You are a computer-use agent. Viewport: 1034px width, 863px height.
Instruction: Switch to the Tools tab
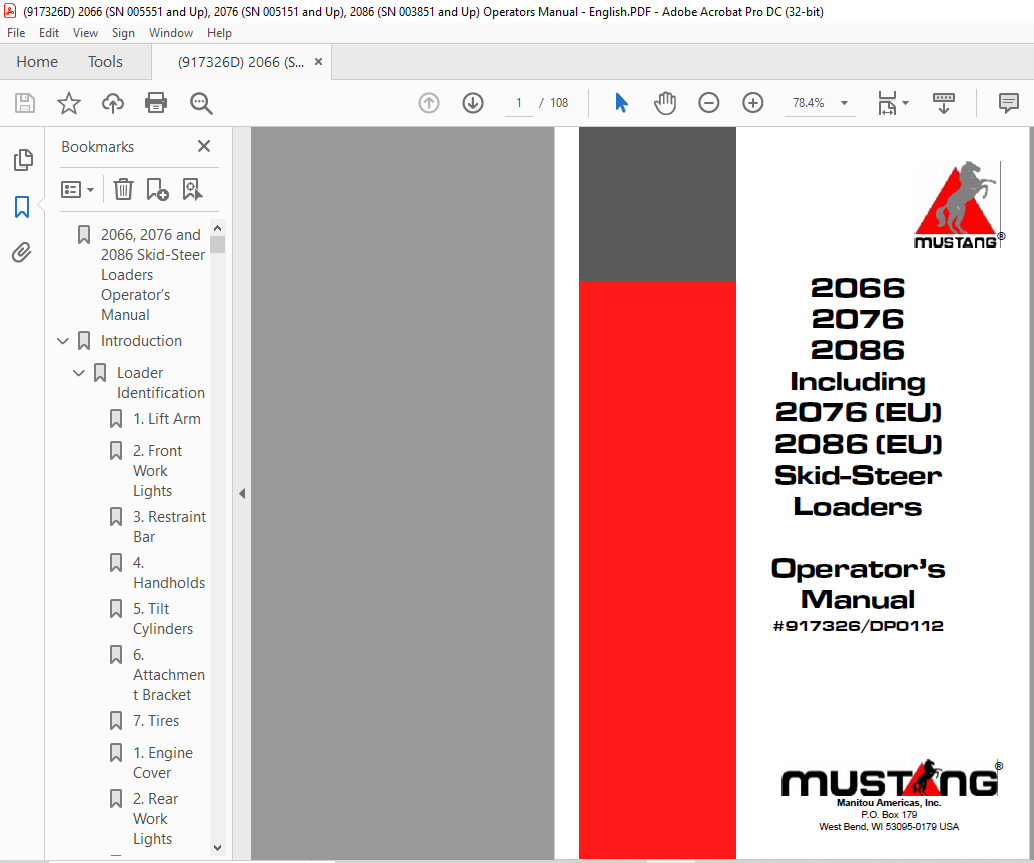[x=106, y=61]
